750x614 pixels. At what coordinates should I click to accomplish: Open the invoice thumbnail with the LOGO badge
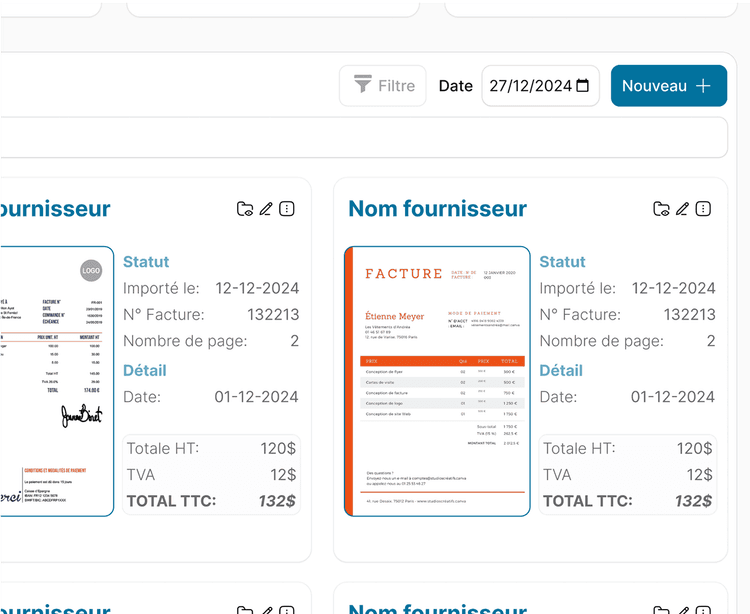57,381
